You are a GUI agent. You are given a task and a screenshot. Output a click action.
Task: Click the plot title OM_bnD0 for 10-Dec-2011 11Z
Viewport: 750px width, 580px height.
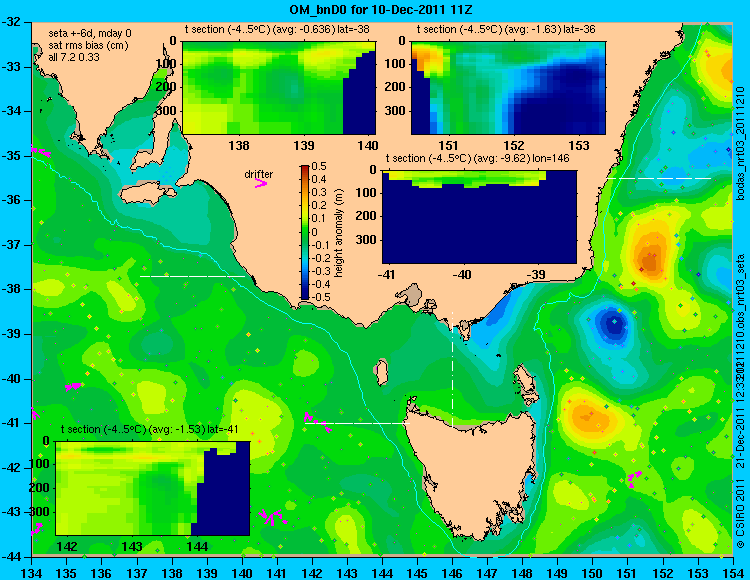[x=381, y=9]
